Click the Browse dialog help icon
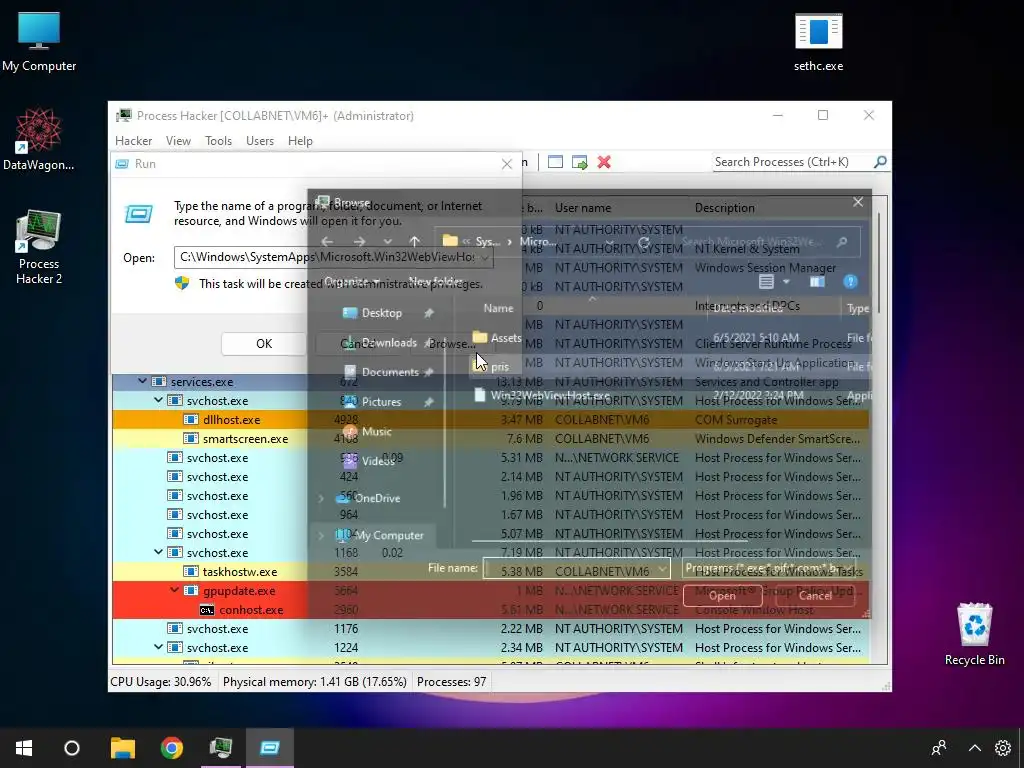This screenshot has width=1024, height=768. [x=850, y=281]
